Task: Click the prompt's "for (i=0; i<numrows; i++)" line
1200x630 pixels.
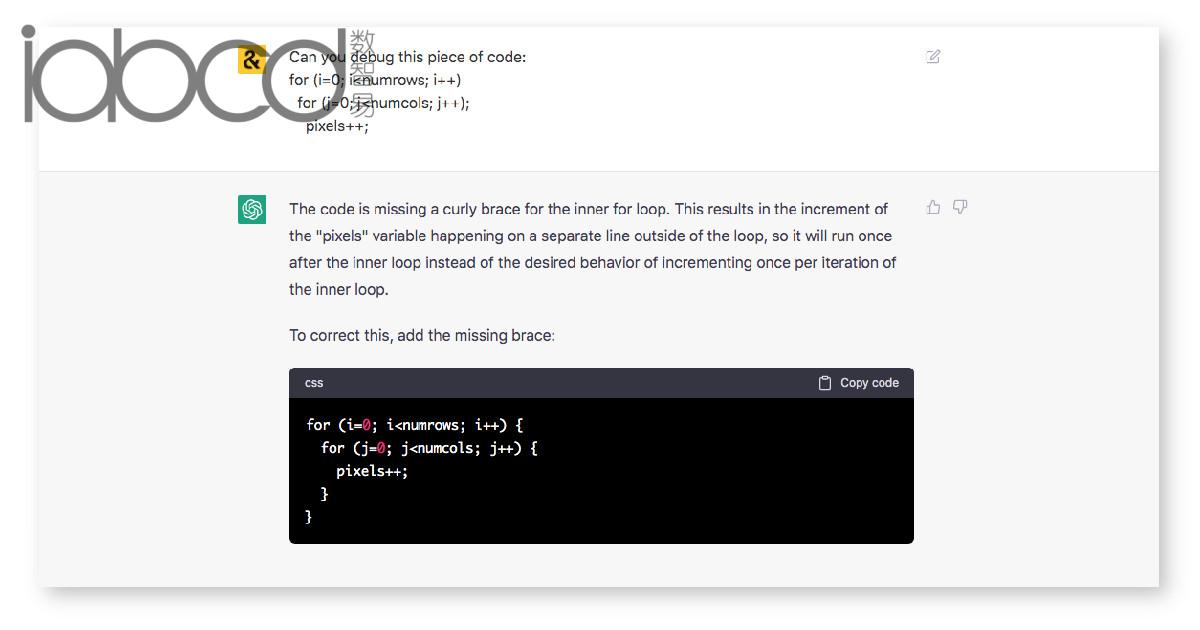Action: tap(375, 80)
